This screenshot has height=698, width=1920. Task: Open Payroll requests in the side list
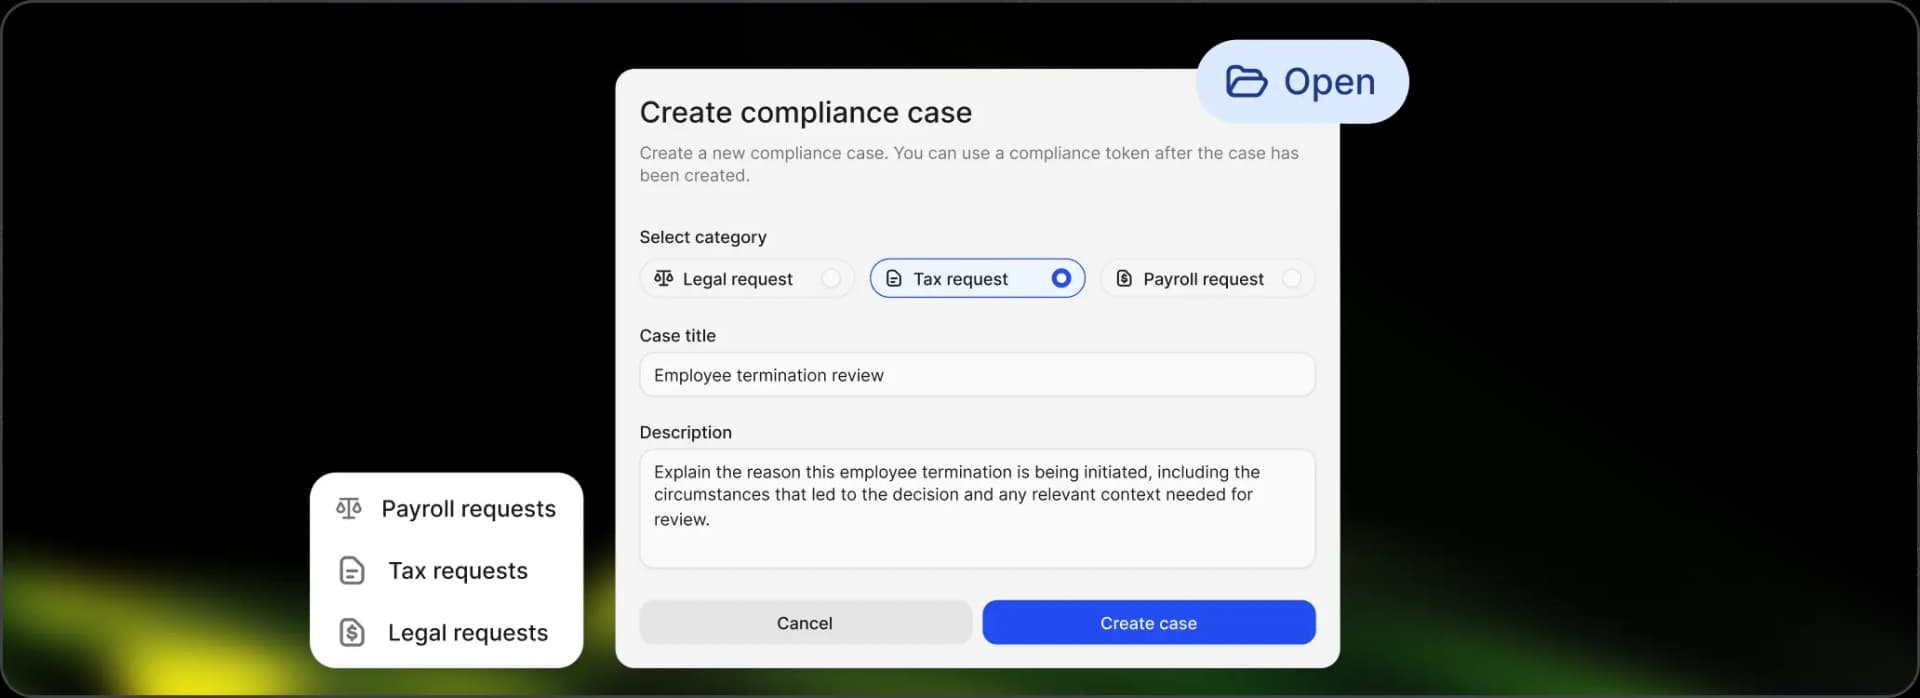446,509
